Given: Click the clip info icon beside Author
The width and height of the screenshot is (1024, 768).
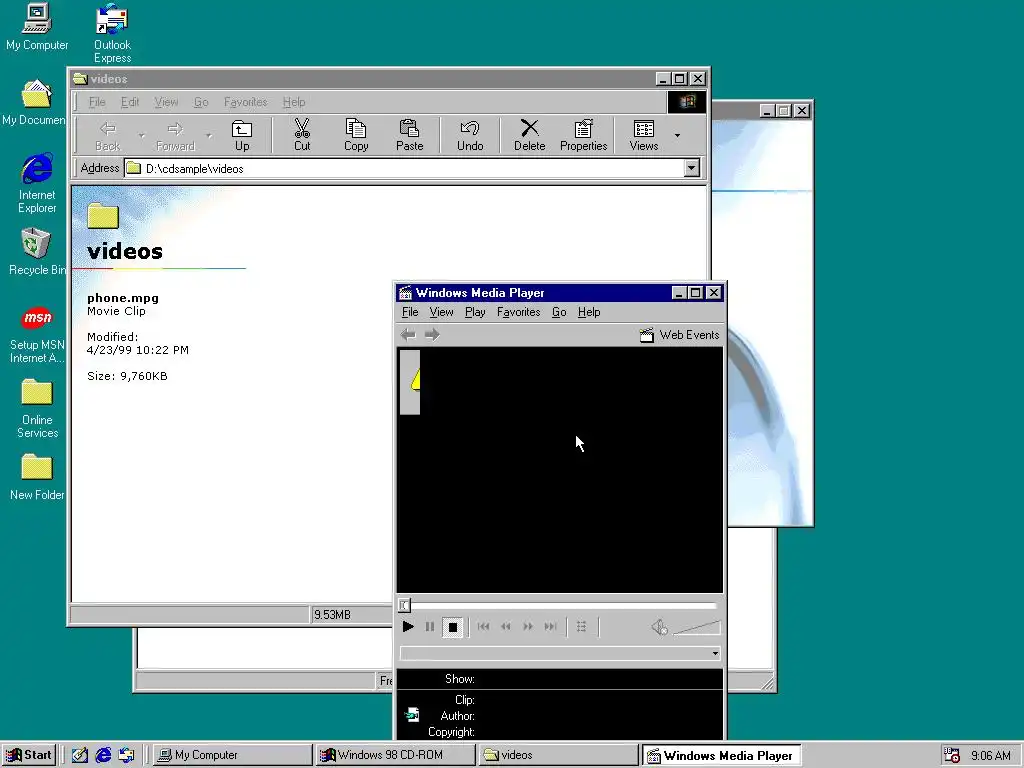Looking at the screenshot, I should 412,714.
